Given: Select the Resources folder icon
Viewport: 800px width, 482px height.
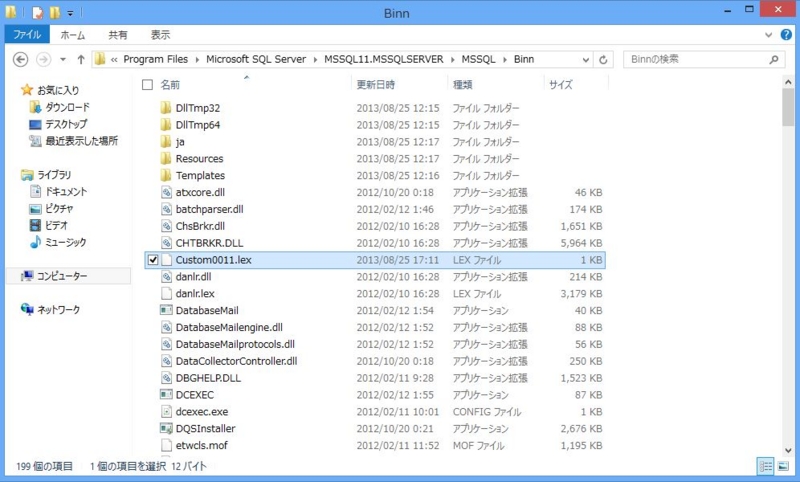Looking at the screenshot, I should tap(166, 159).
